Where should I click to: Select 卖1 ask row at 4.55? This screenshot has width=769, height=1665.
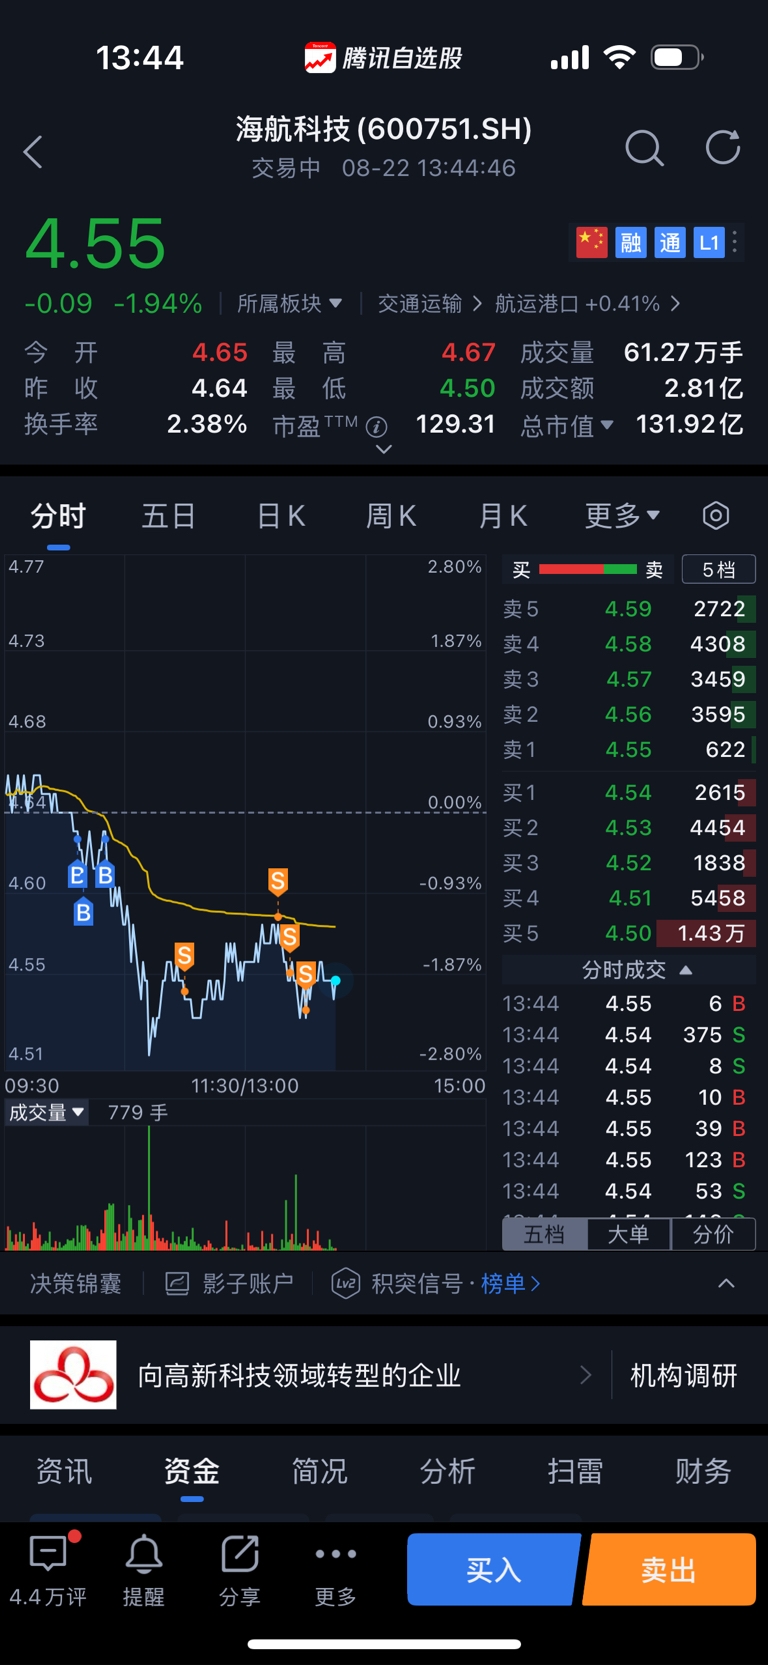(629, 750)
